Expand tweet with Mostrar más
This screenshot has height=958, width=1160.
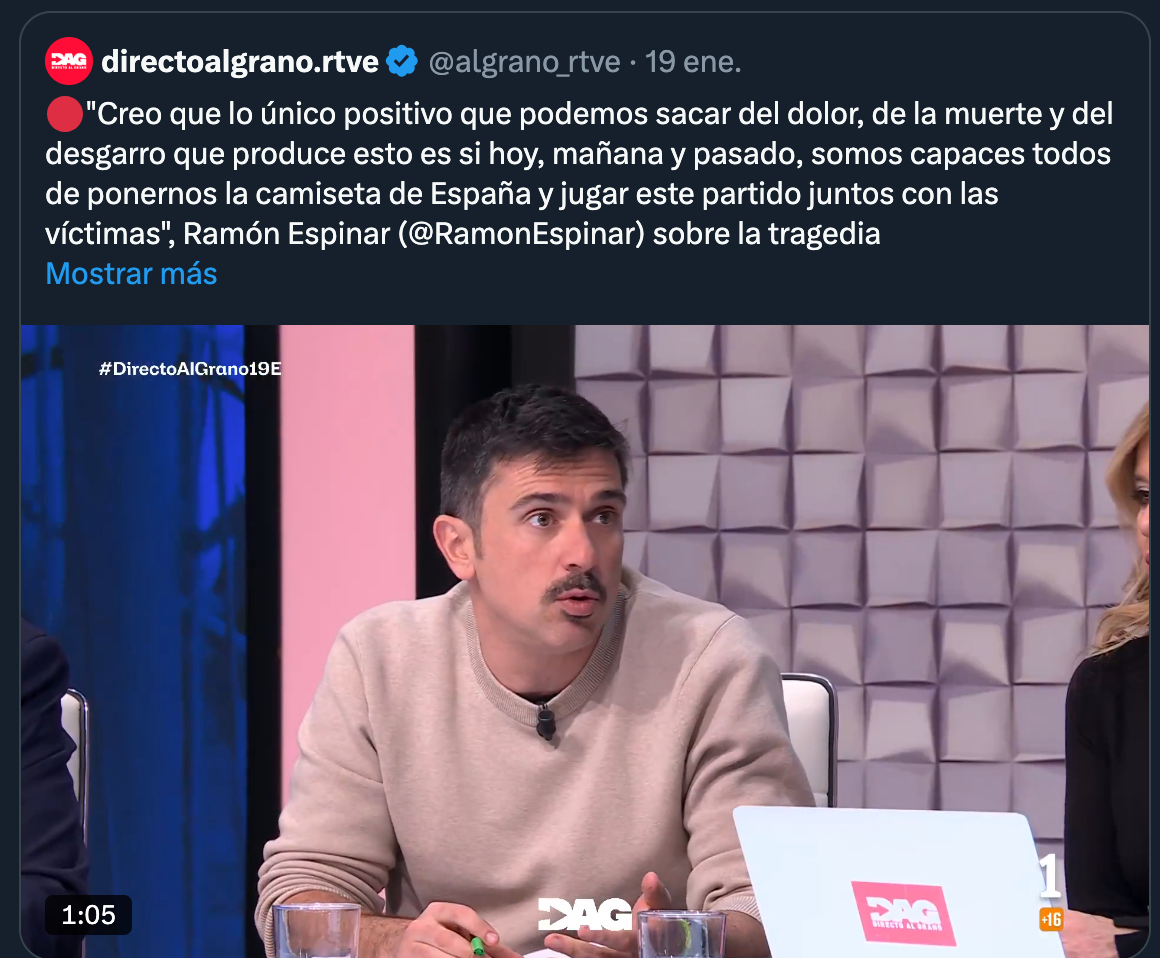[131, 274]
